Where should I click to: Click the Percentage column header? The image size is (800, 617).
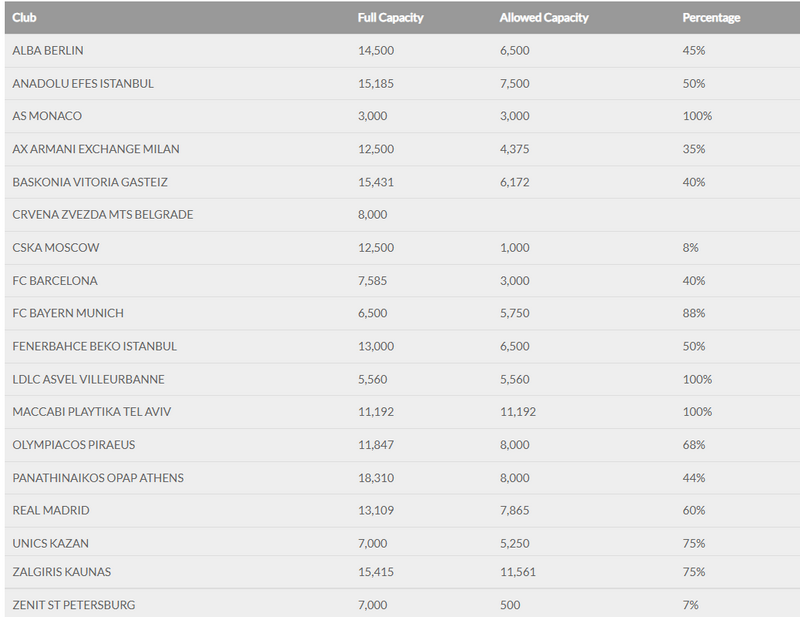pos(711,18)
